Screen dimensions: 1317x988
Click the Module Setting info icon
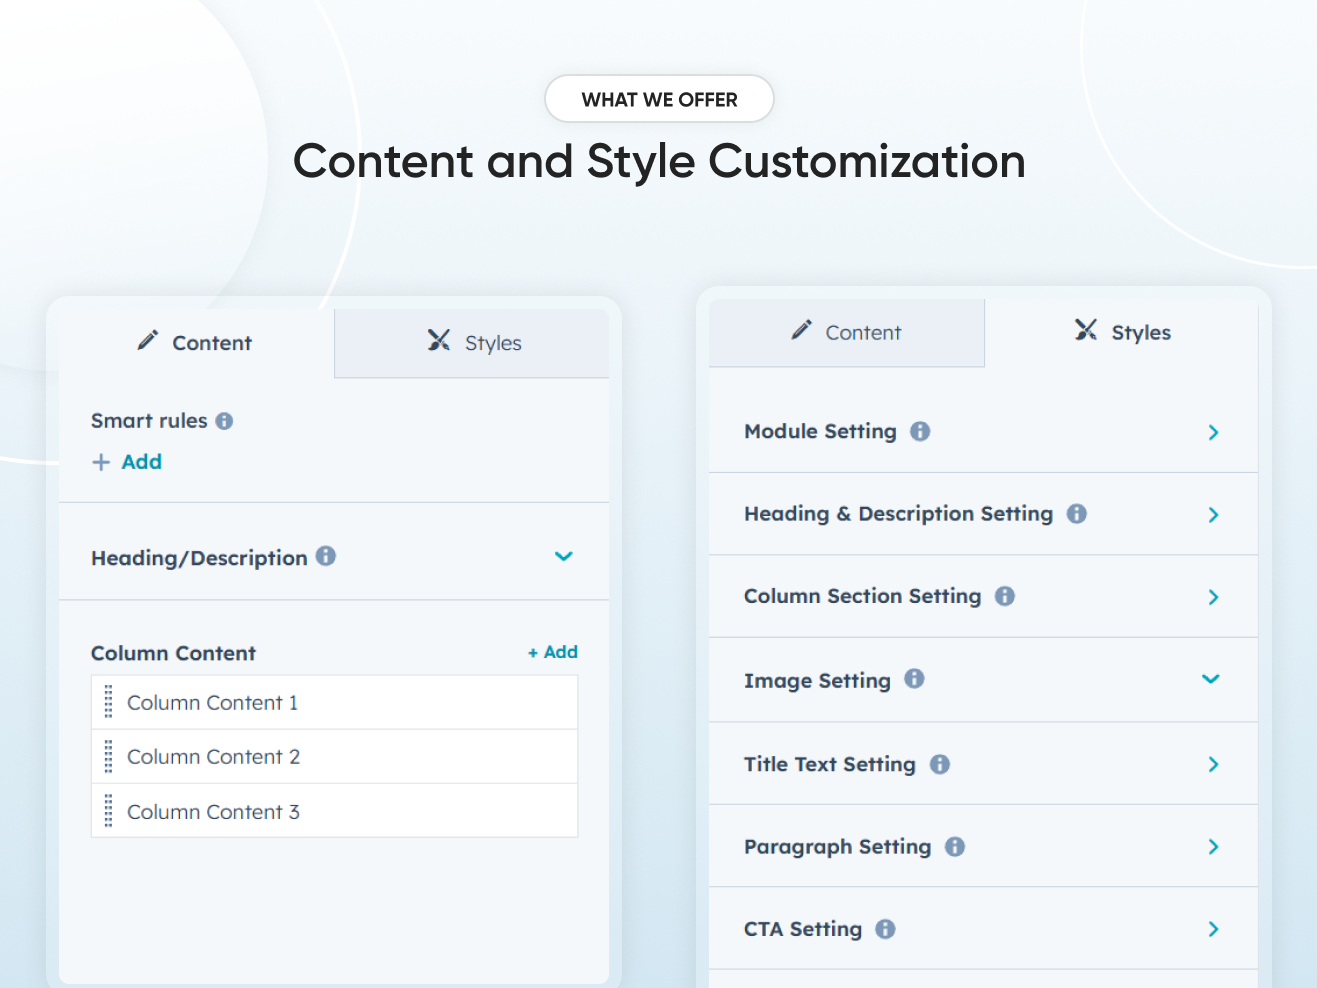point(920,431)
